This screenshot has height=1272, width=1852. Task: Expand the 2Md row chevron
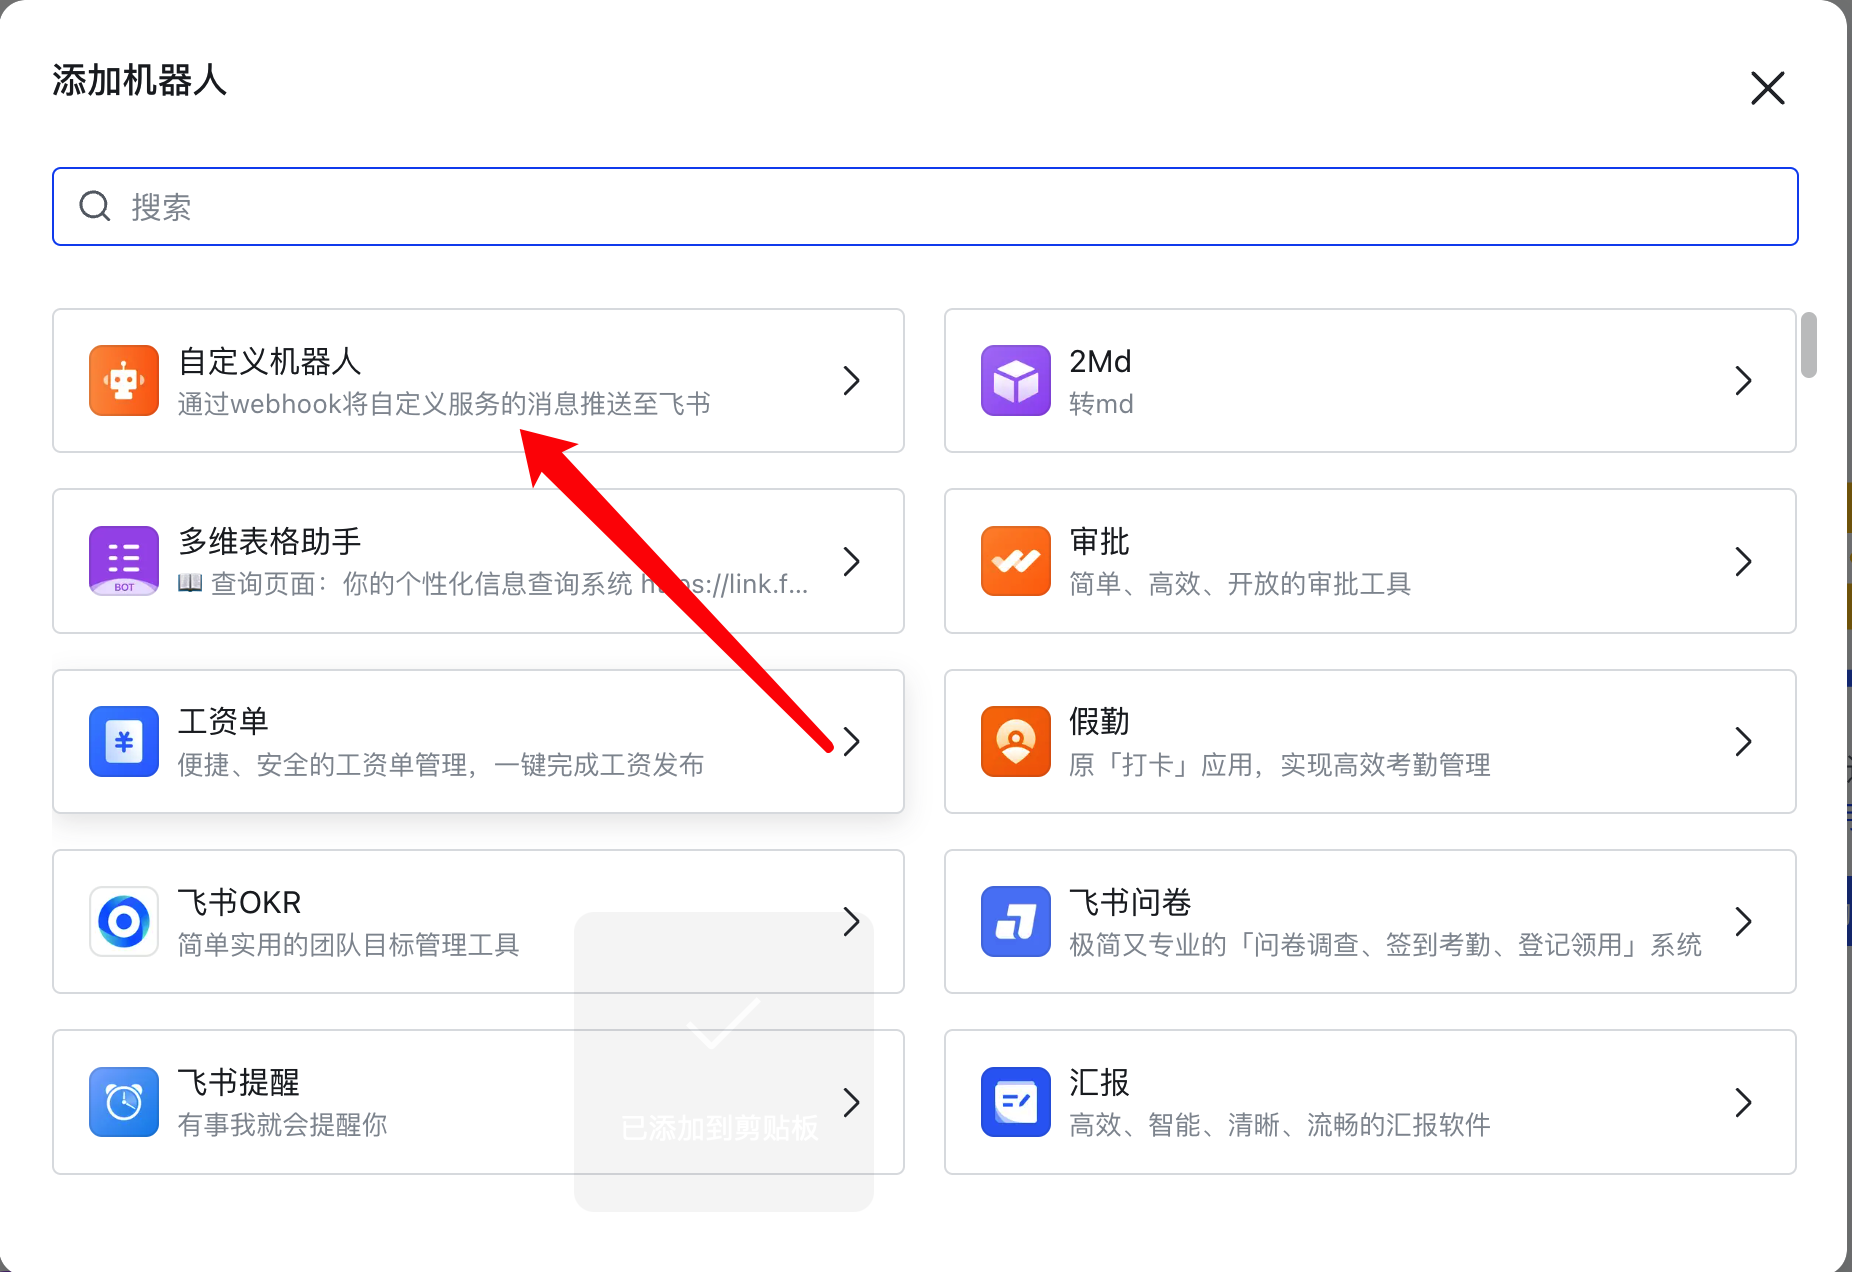1743,381
